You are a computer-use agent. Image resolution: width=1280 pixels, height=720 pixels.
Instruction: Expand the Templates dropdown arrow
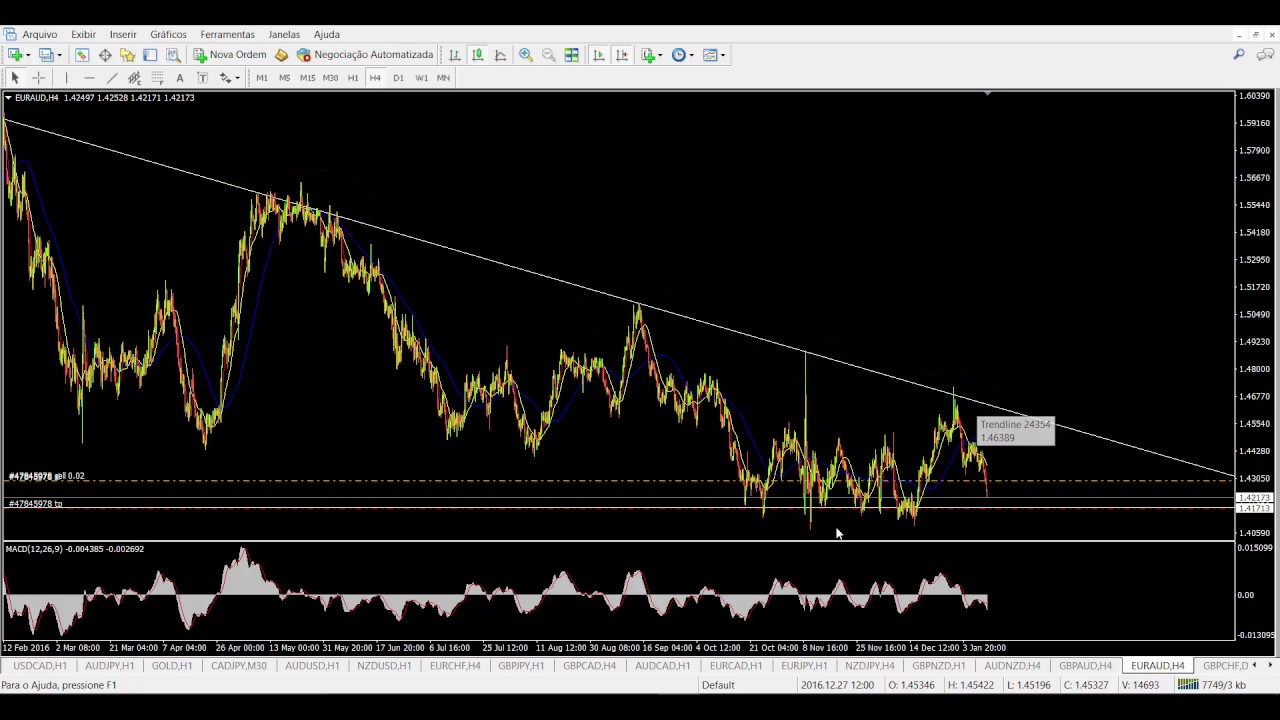point(723,55)
